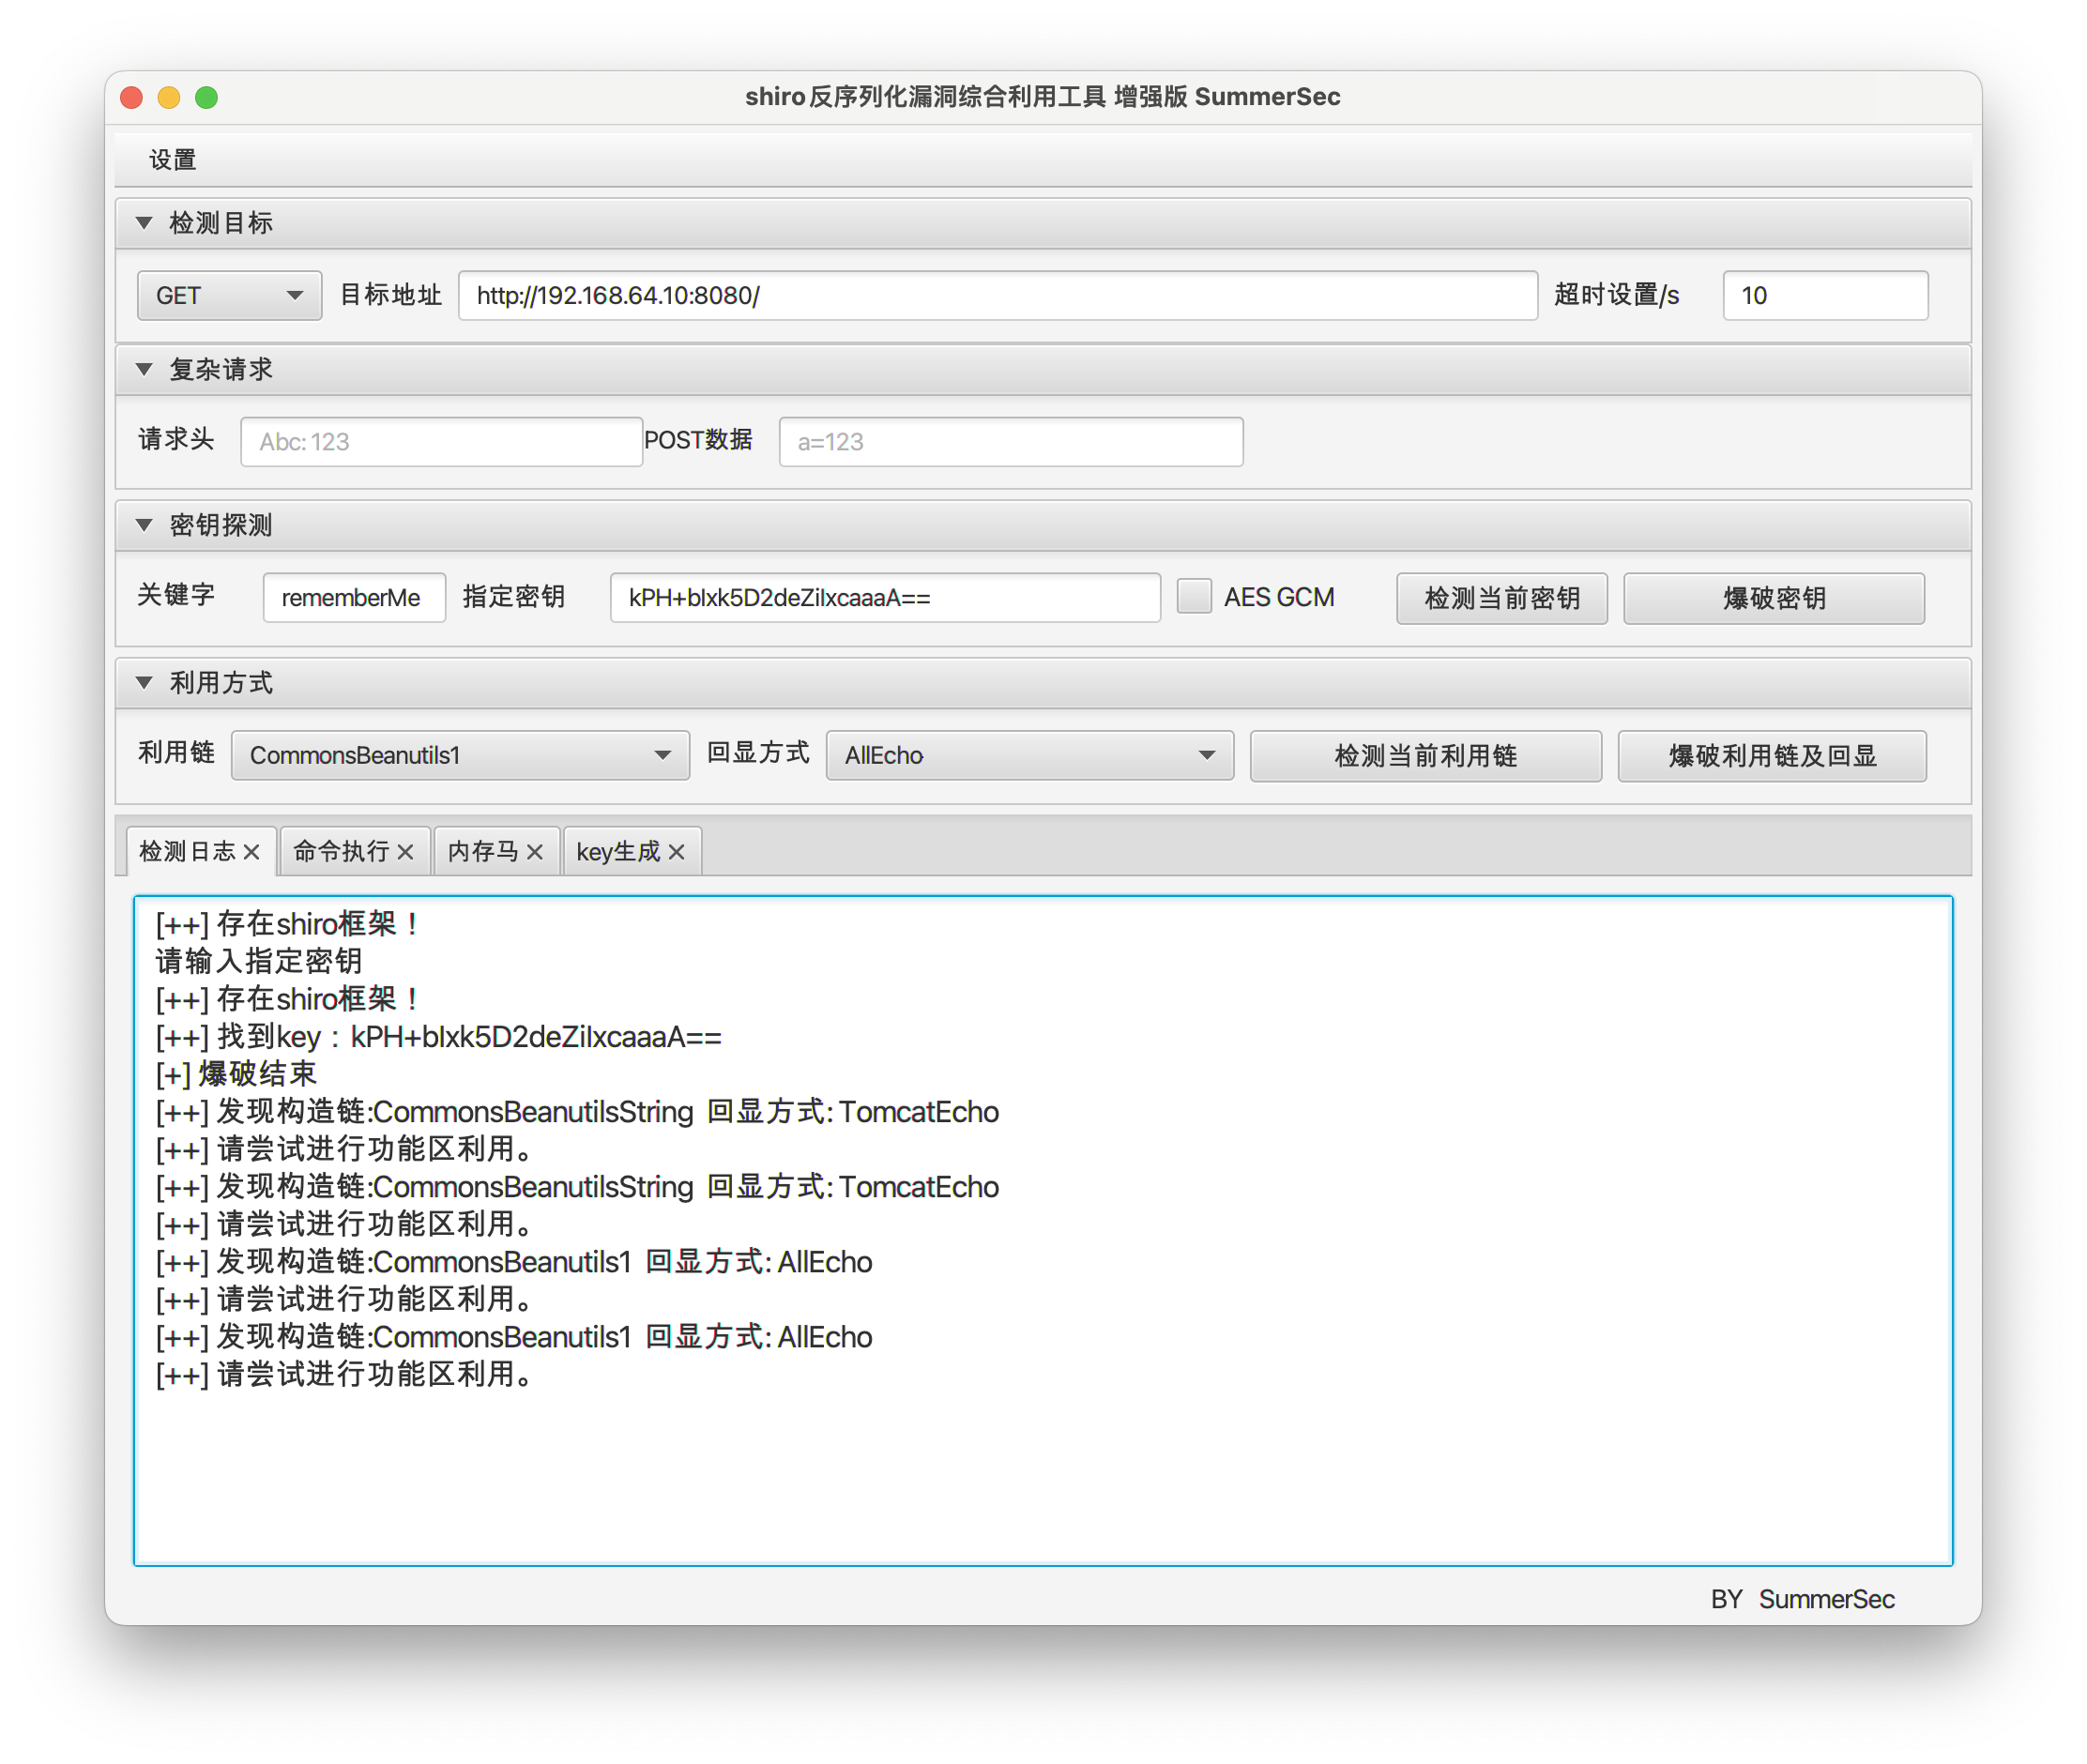The height and width of the screenshot is (1764, 2087).
Task: Click the 检测当前密钥 button
Action: click(1502, 599)
